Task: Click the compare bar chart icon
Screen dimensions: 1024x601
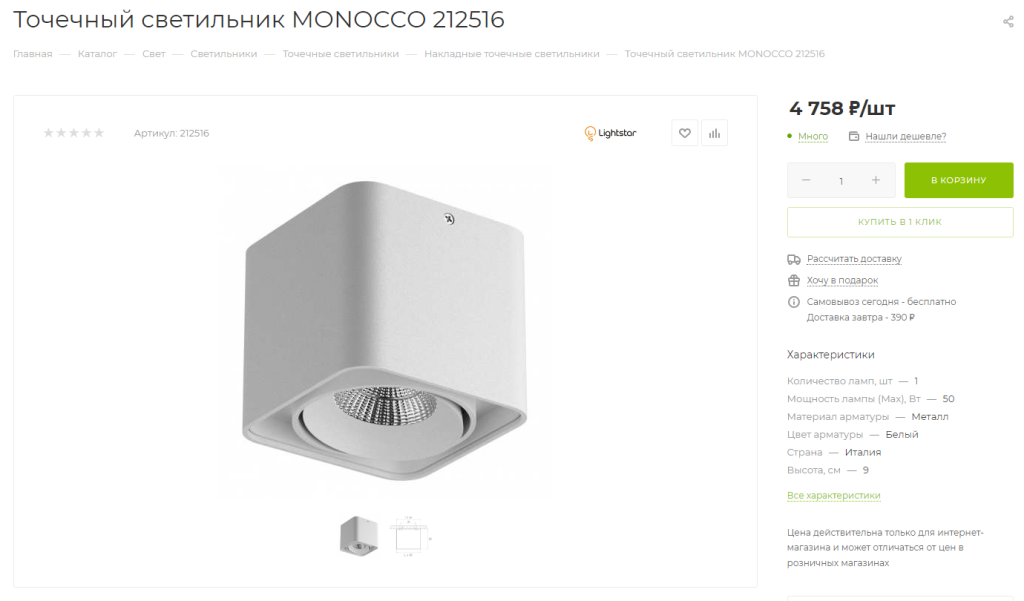Action: (714, 133)
